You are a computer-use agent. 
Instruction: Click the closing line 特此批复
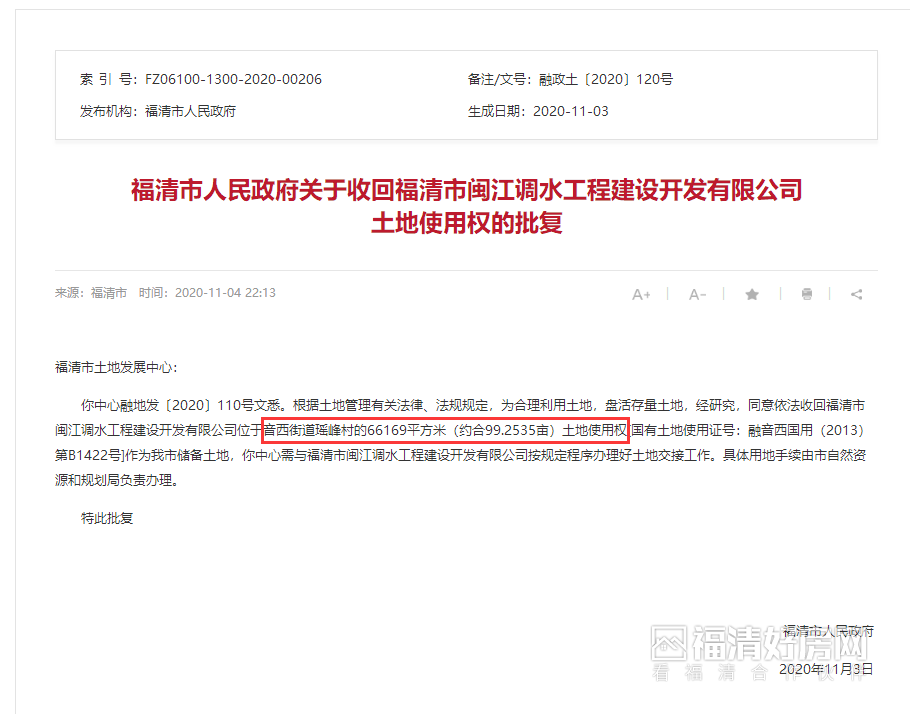tap(107, 518)
